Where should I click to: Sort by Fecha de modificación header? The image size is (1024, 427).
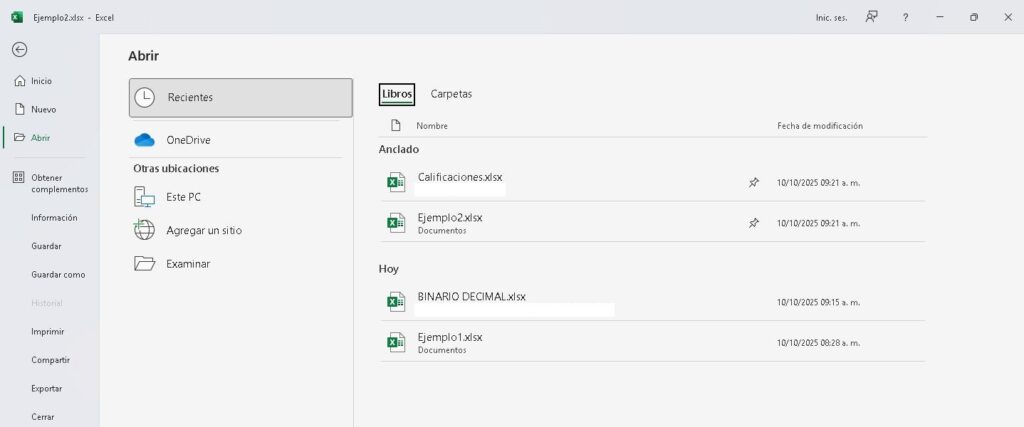click(x=820, y=126)
